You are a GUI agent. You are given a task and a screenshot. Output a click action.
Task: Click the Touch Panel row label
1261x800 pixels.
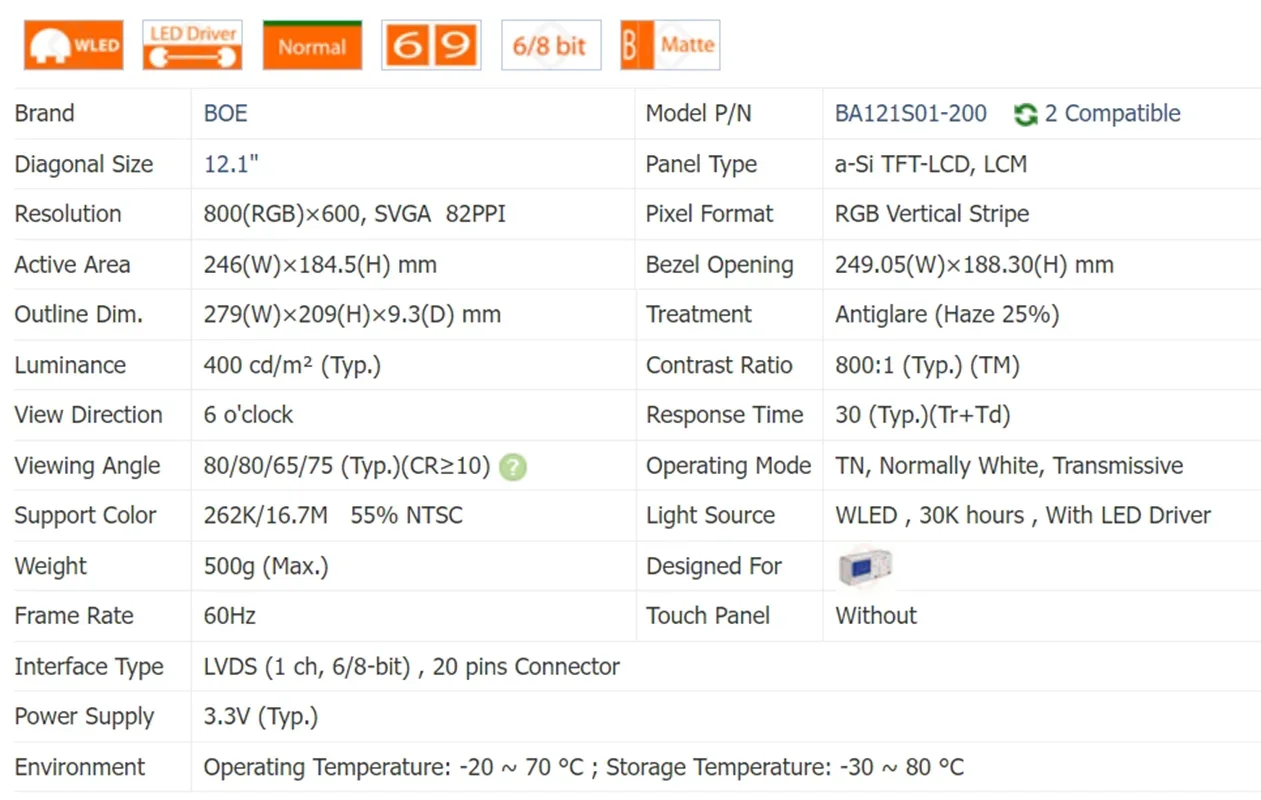click(708, 616)
